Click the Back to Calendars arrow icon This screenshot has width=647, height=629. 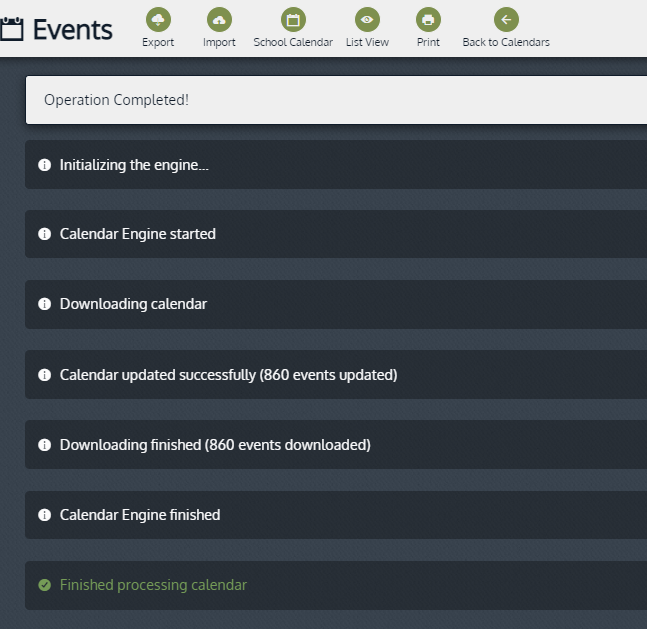pos(506,19)
